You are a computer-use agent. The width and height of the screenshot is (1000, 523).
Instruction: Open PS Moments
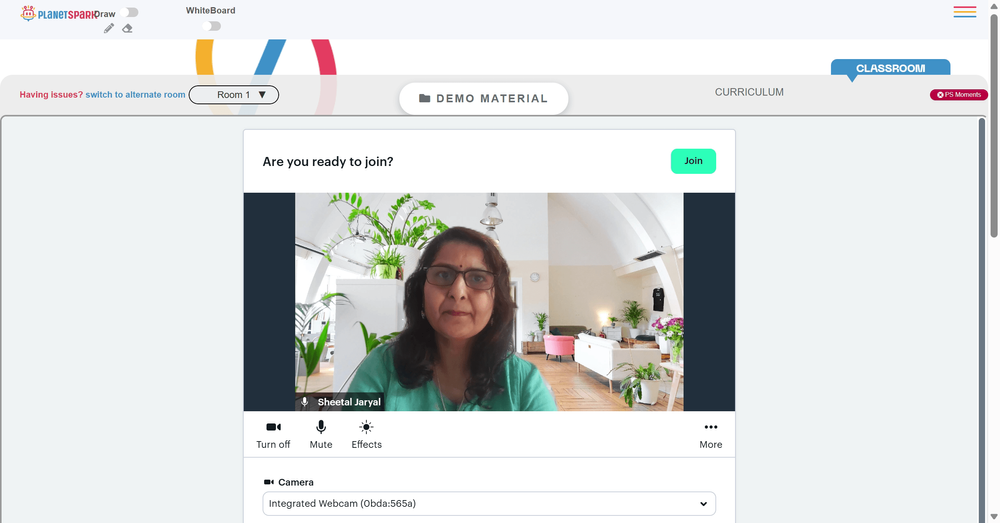coord(959,94)
